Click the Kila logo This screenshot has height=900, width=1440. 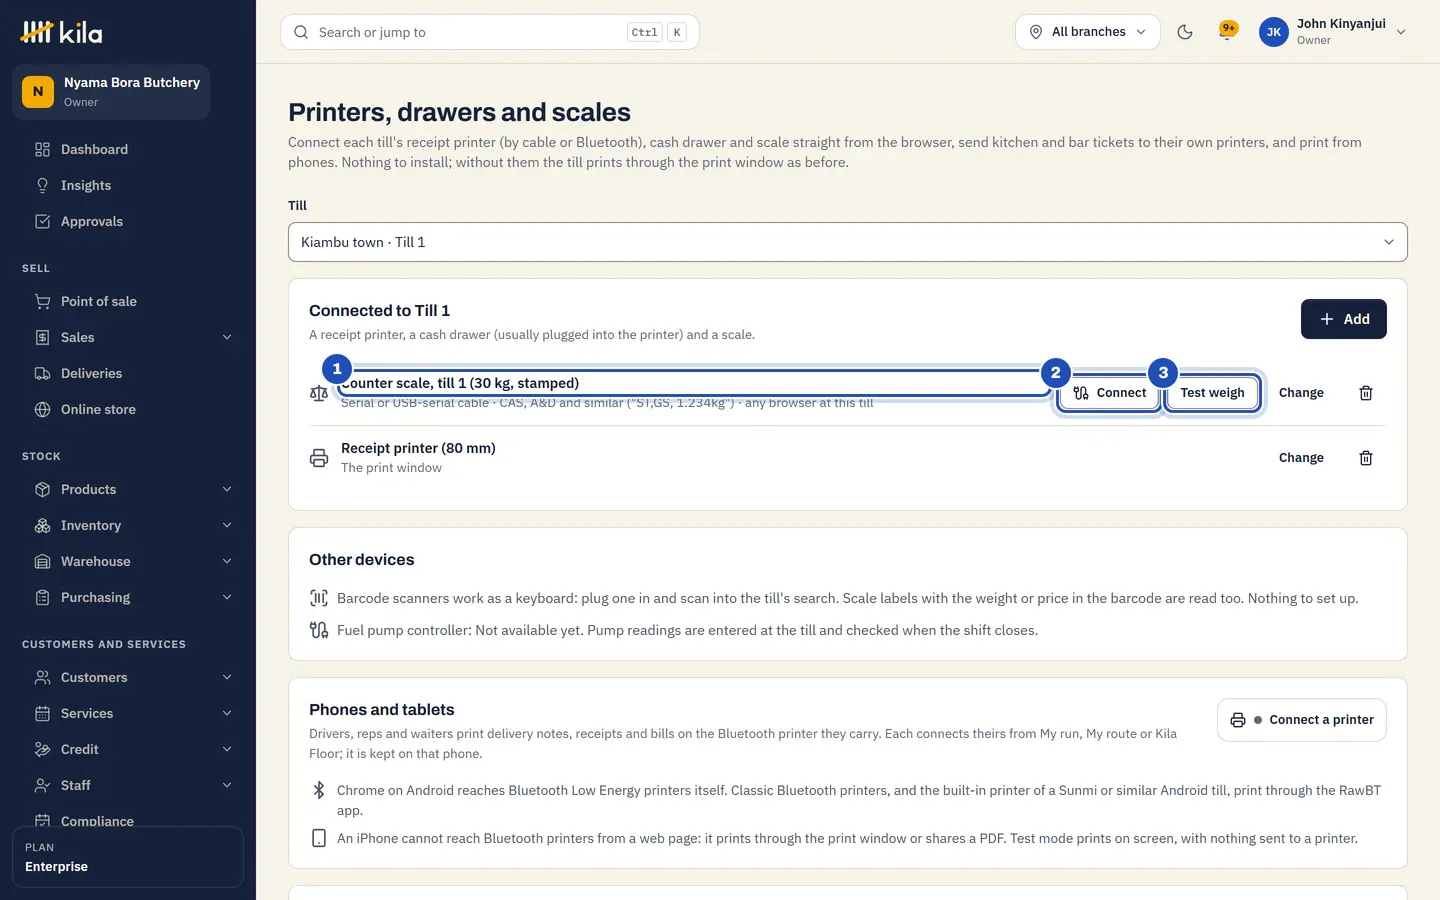click(x=61, y=32)
